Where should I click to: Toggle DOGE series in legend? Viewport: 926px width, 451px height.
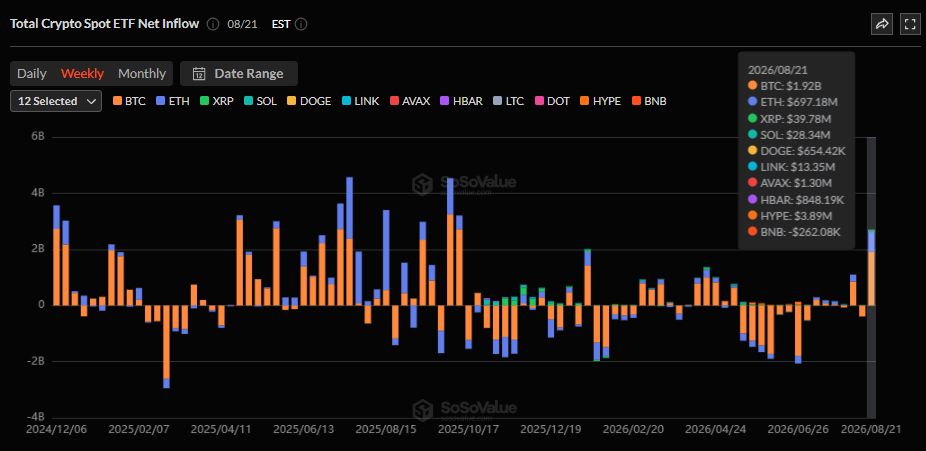pos(309,101)
